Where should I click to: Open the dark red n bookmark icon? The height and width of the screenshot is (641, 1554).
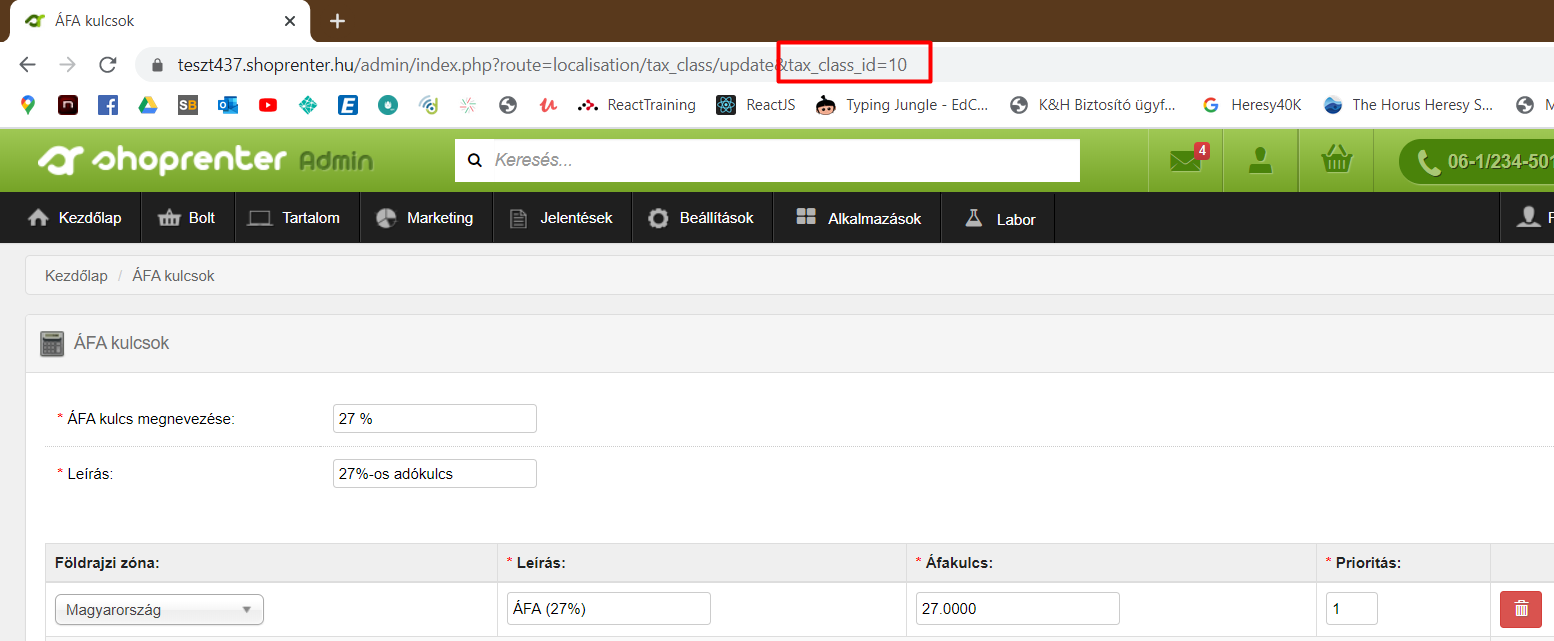click(68, 104)
